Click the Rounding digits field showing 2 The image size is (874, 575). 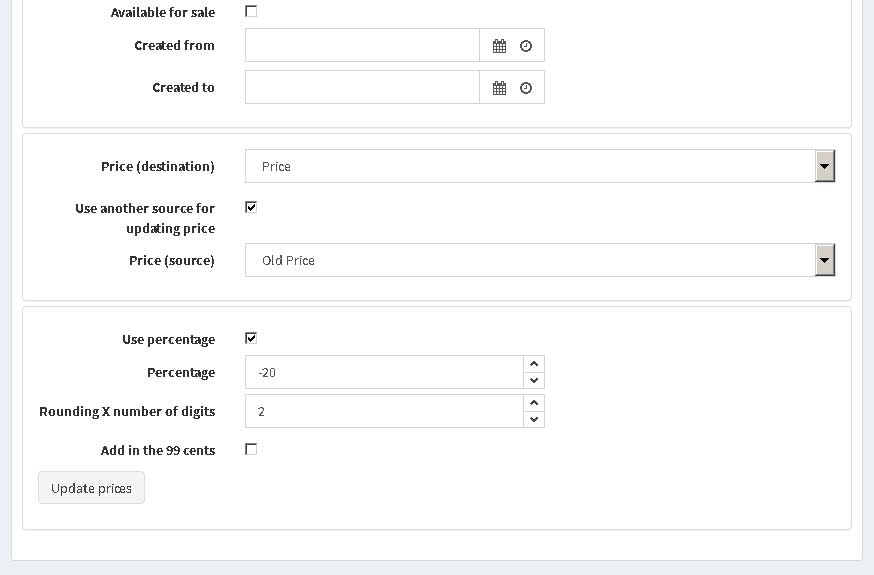(385, 411)
